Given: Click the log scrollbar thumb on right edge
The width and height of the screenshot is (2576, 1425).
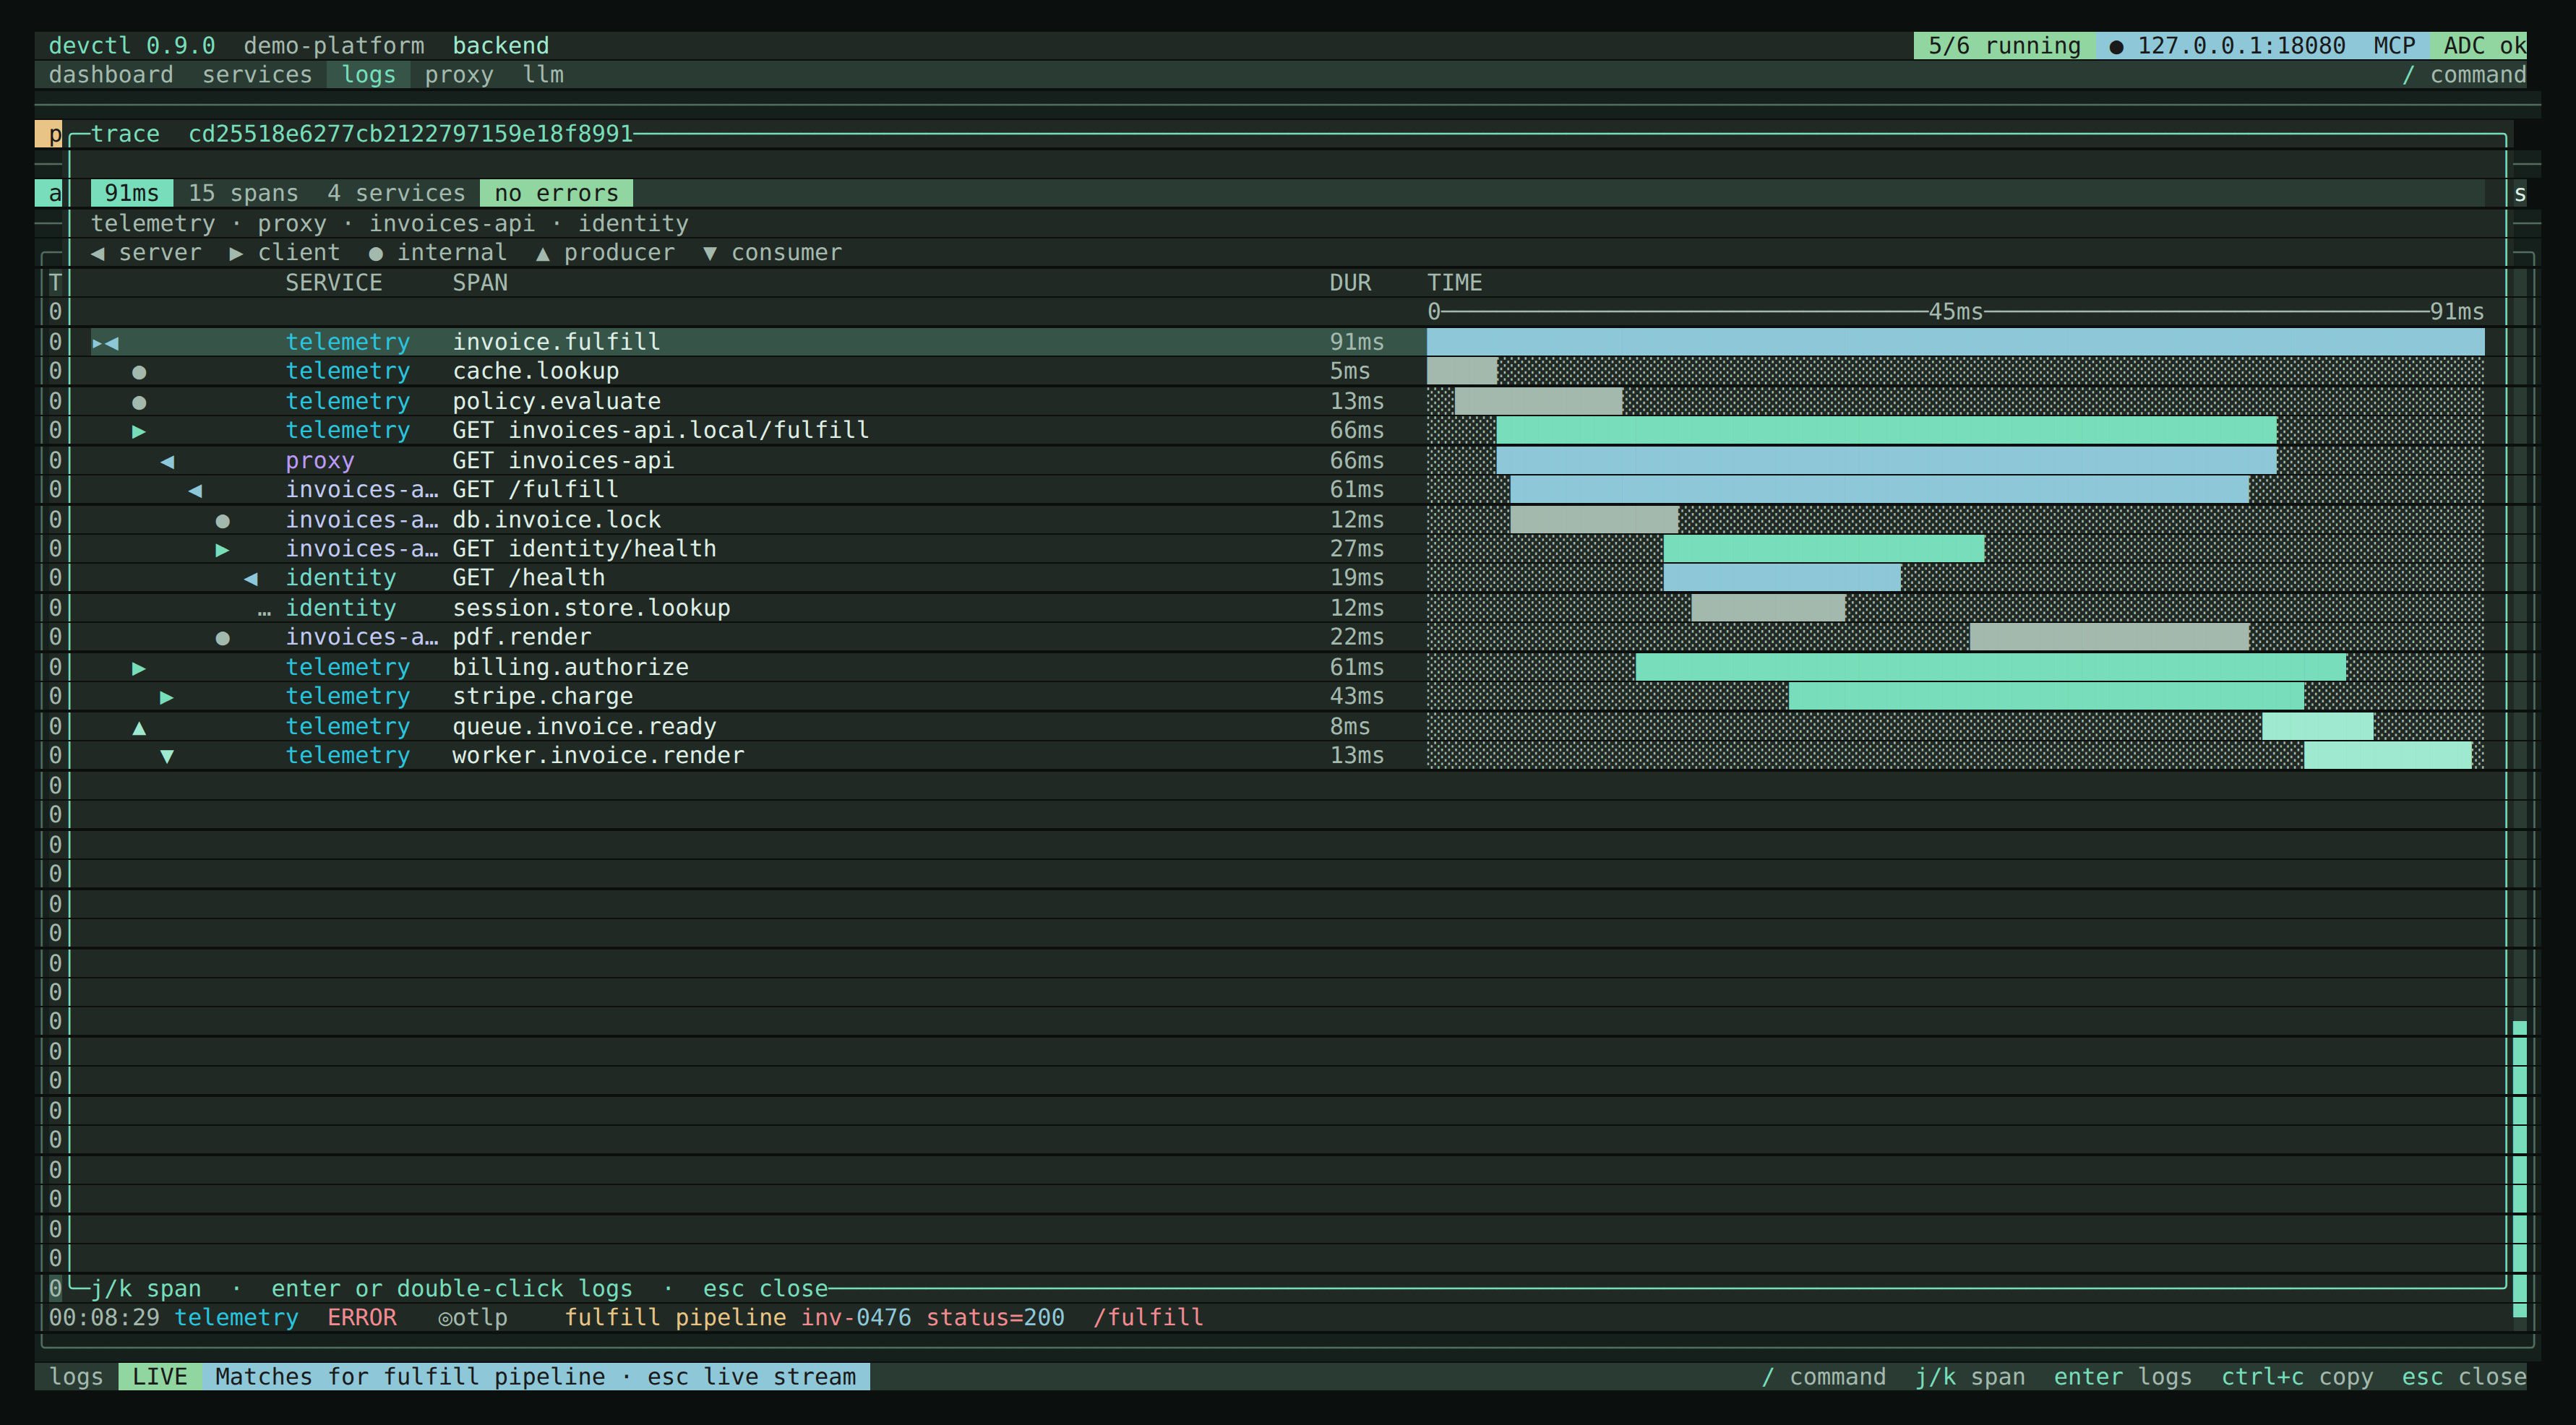Looking at the screenshot, I should click(2519, 1170).
